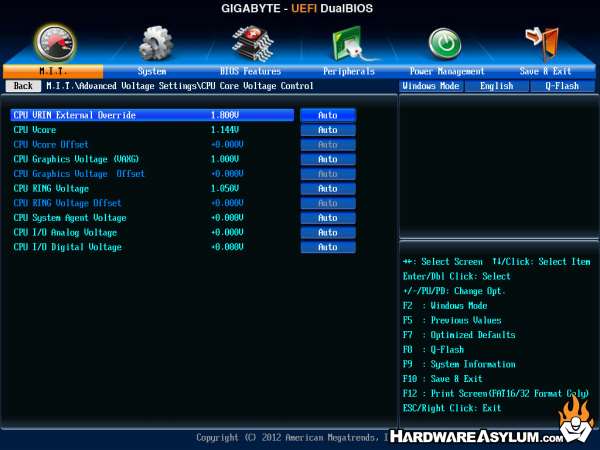Open Auto option for CPU I/O Analog Voltage
This screenshot has height=450, width=600.
pyautogui.click(x=328, y=233)
